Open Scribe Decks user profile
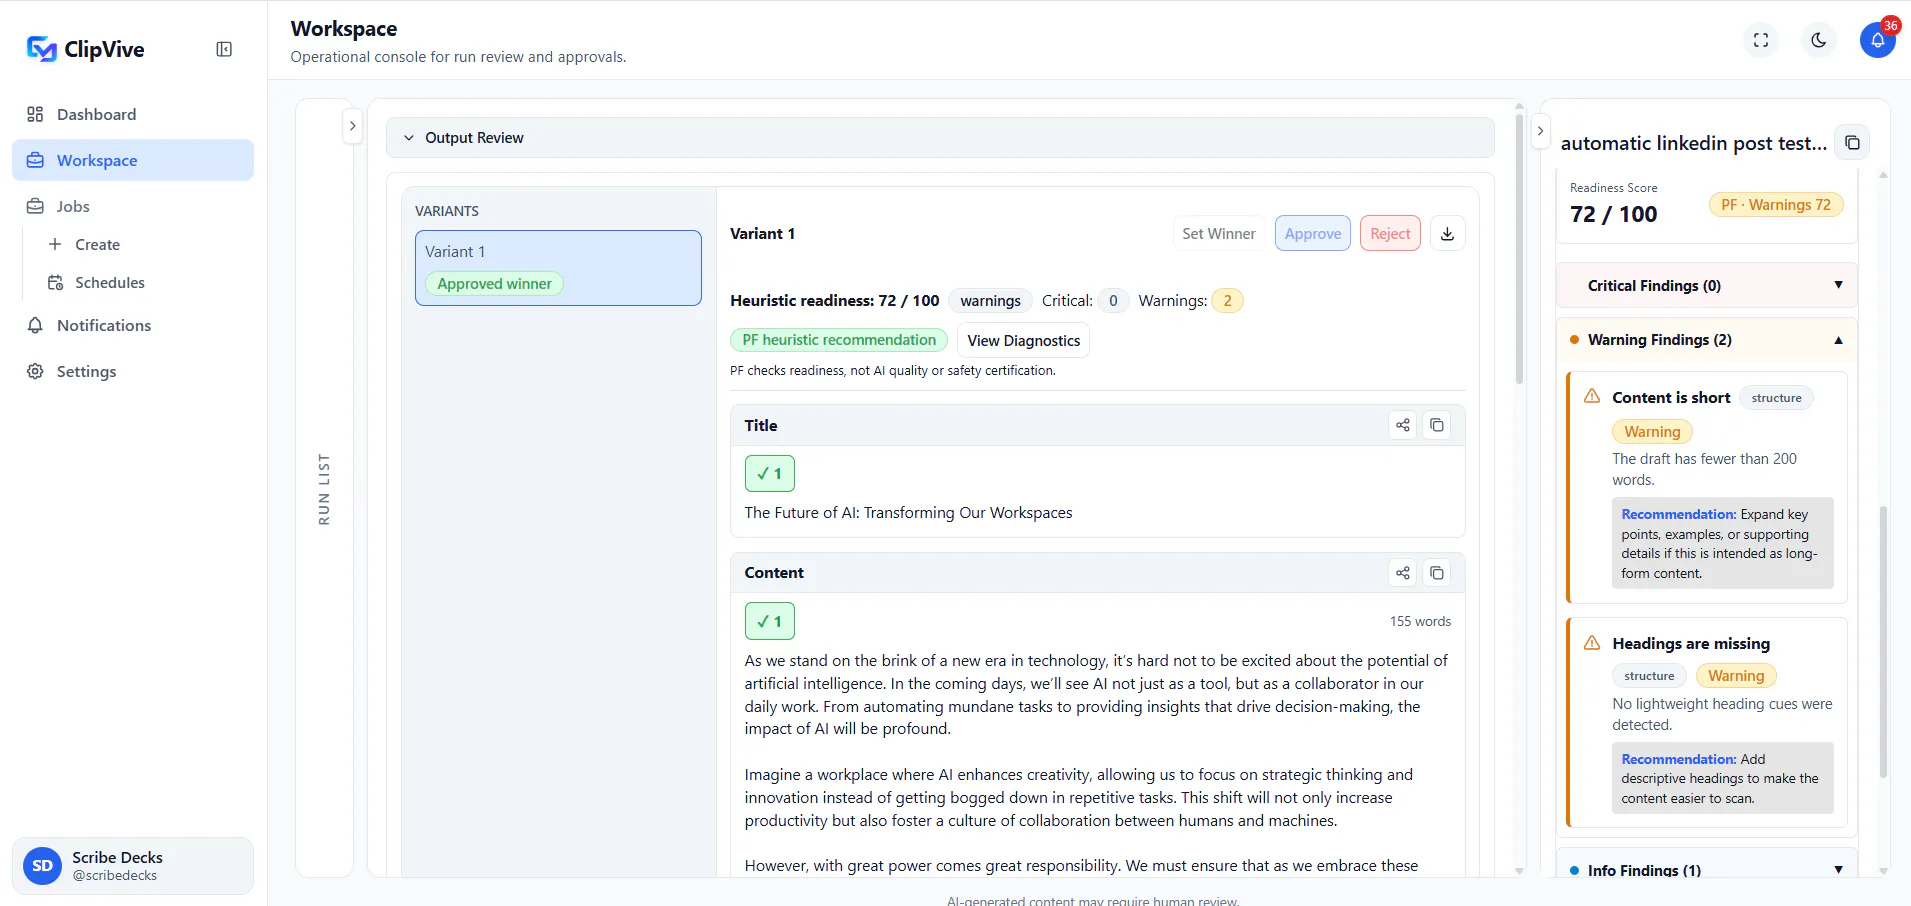The height and width of the screenshot is (906, 1911). [x=133, y=865]
